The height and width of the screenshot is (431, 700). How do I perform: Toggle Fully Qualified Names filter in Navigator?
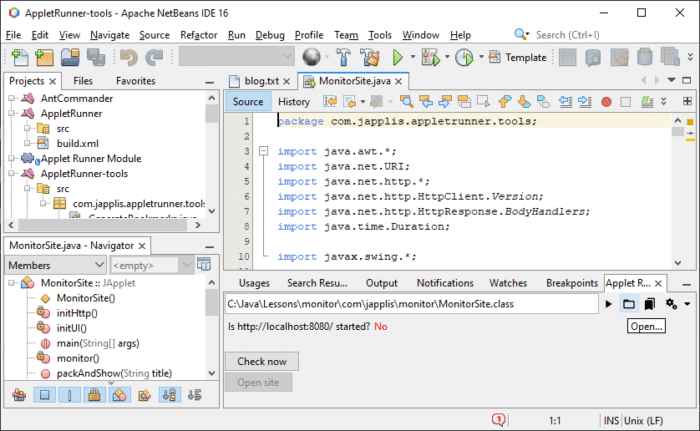(144, 395)
